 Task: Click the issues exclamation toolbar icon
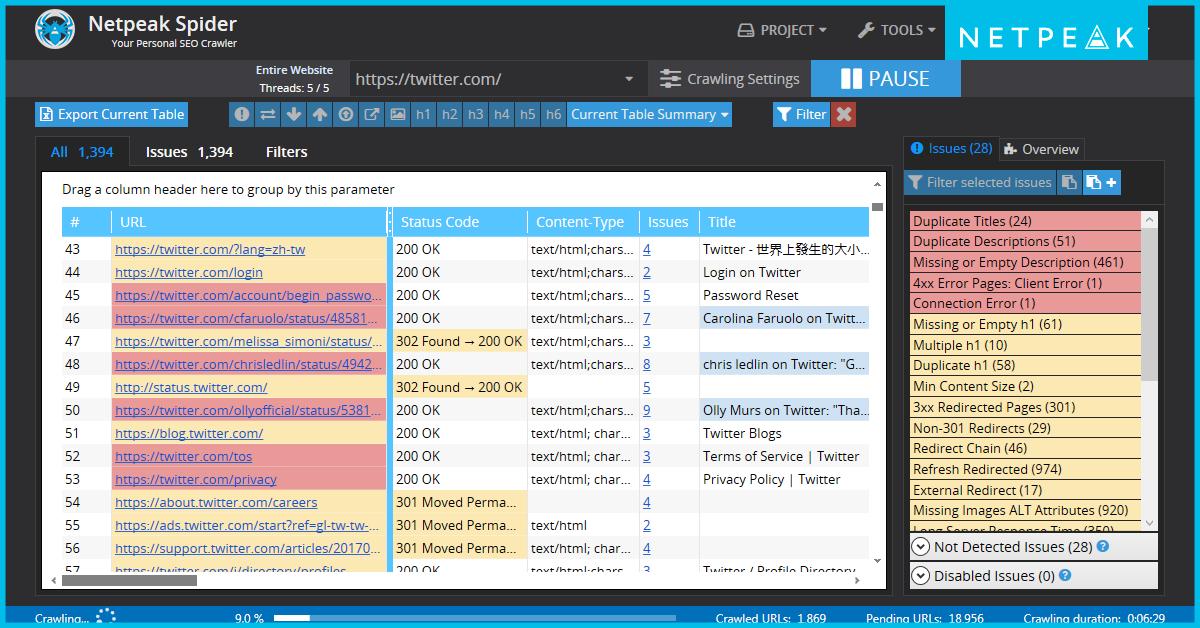click(241, 114)
